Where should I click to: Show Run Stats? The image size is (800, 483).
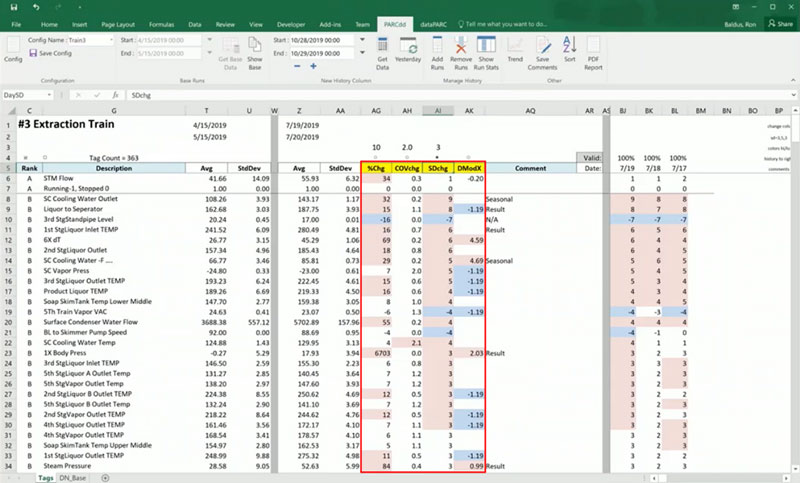pyautogui.click(x=486, y=54)
